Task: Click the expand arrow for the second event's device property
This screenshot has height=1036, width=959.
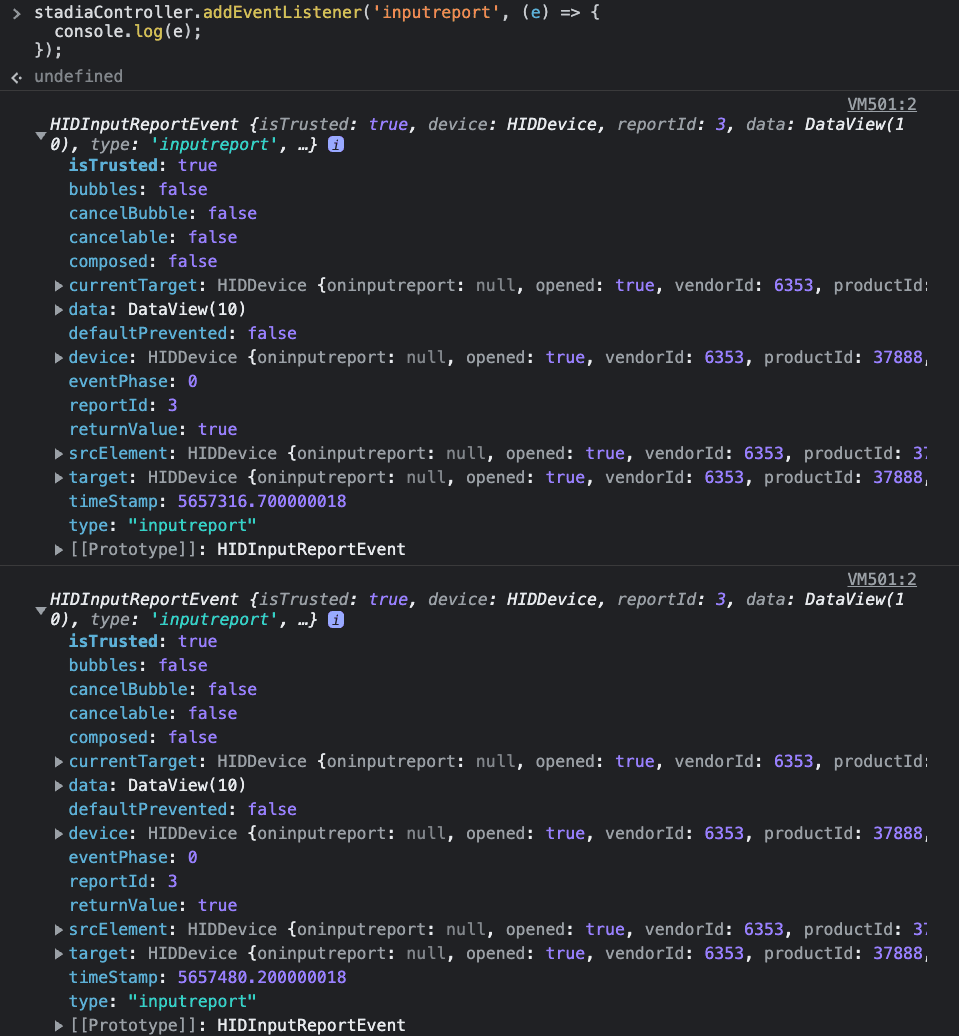Action: [x=58, y=833]
